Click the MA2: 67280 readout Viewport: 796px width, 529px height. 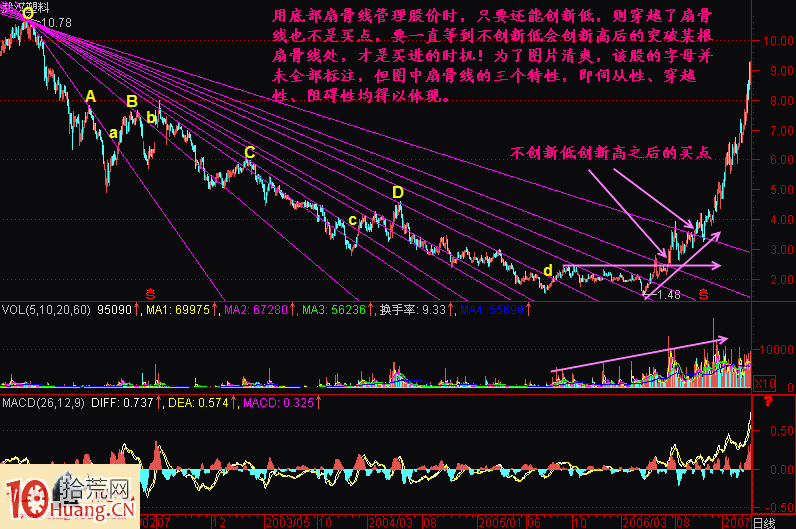click(256, 310)
